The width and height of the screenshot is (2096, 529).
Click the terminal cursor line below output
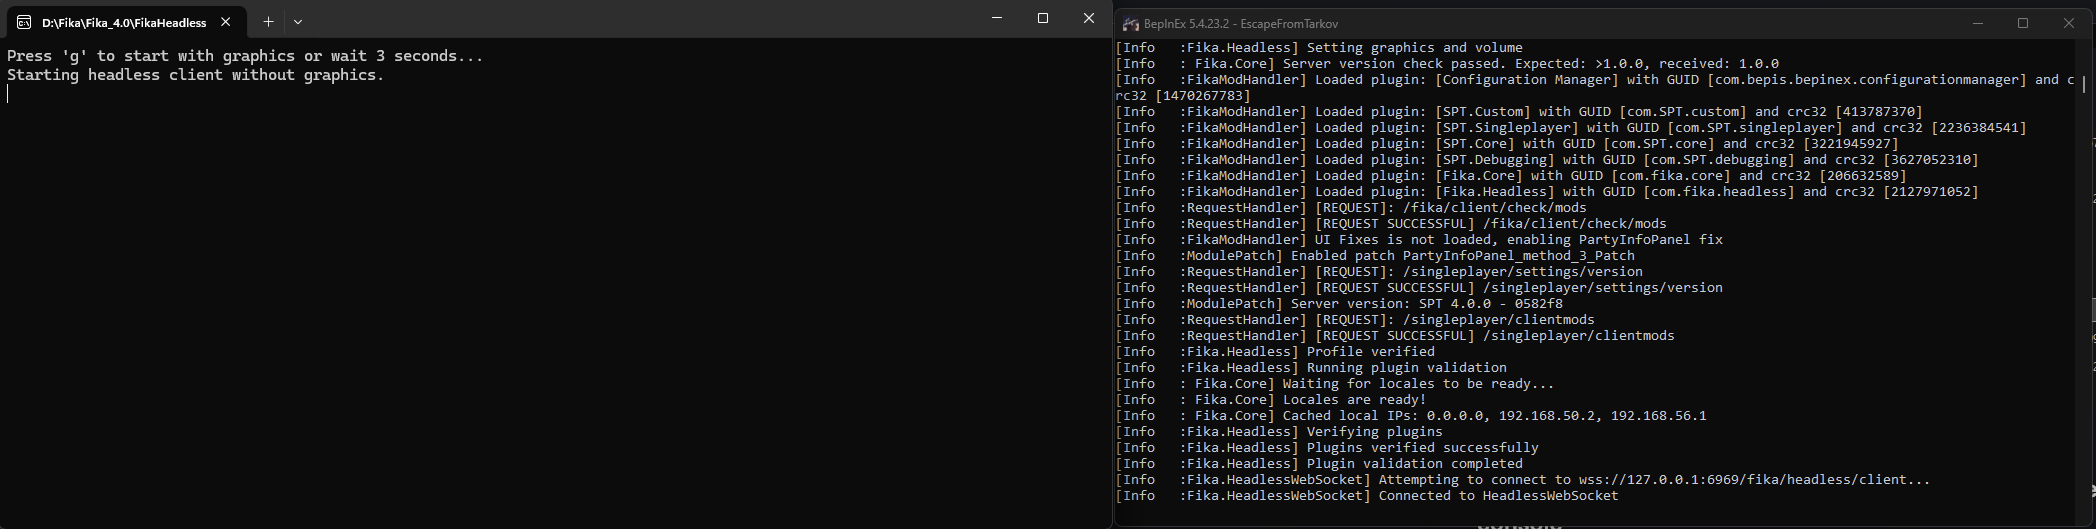[9, 94]
